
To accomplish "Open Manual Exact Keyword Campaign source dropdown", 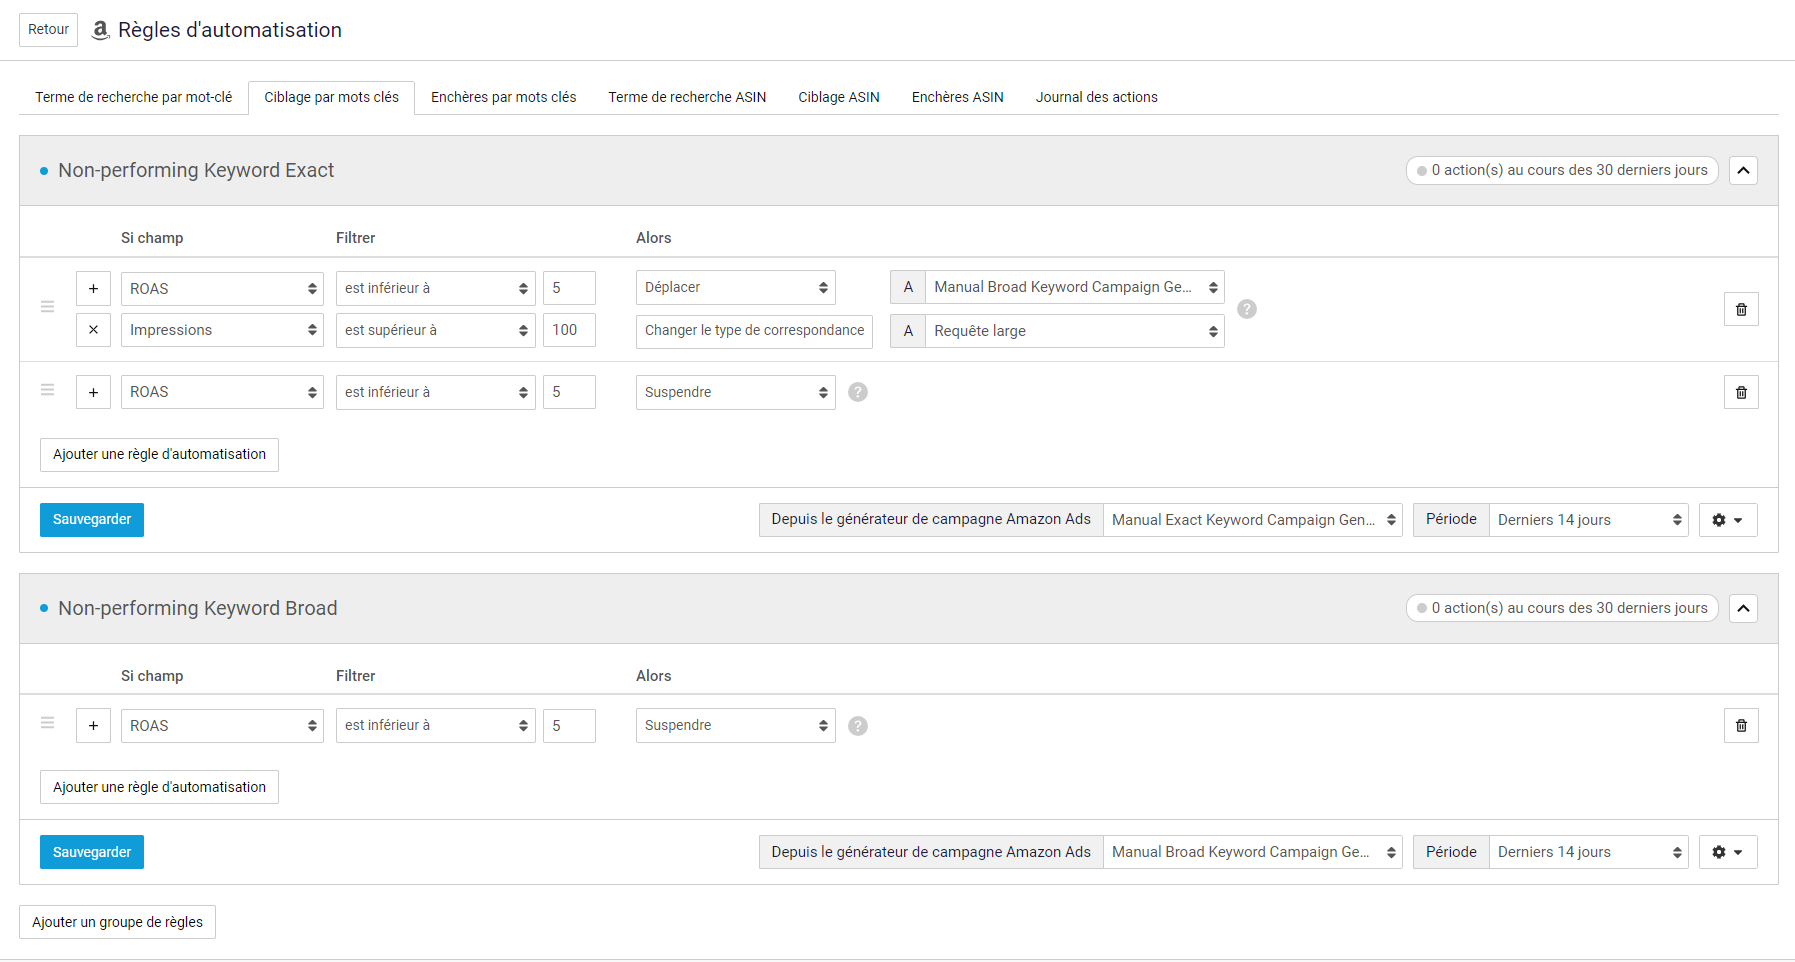I will click(x=1253, y=520).
